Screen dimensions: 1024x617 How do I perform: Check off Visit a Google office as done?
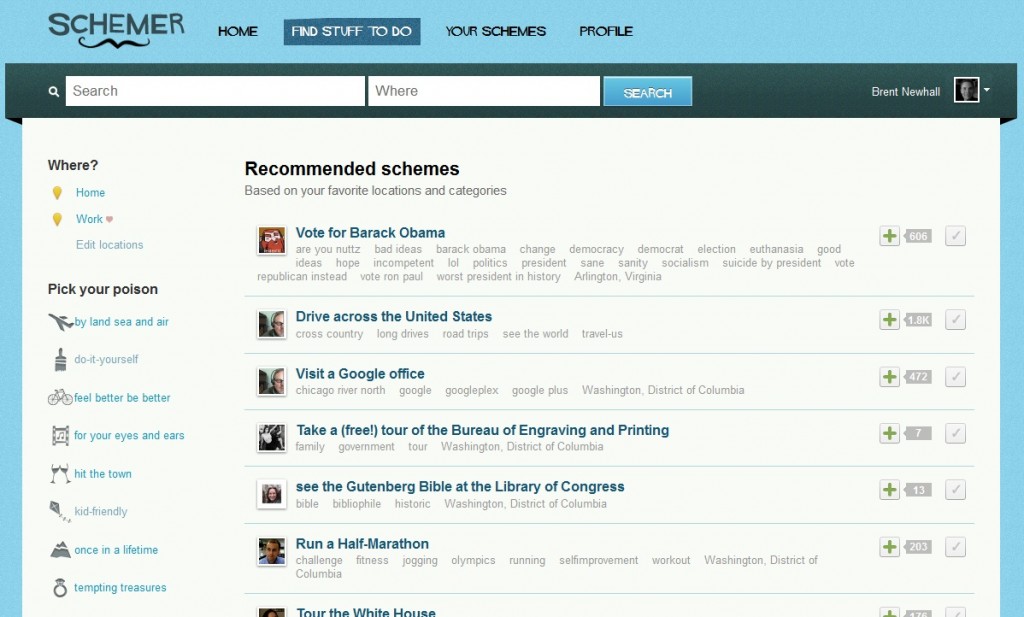point(955,377)
